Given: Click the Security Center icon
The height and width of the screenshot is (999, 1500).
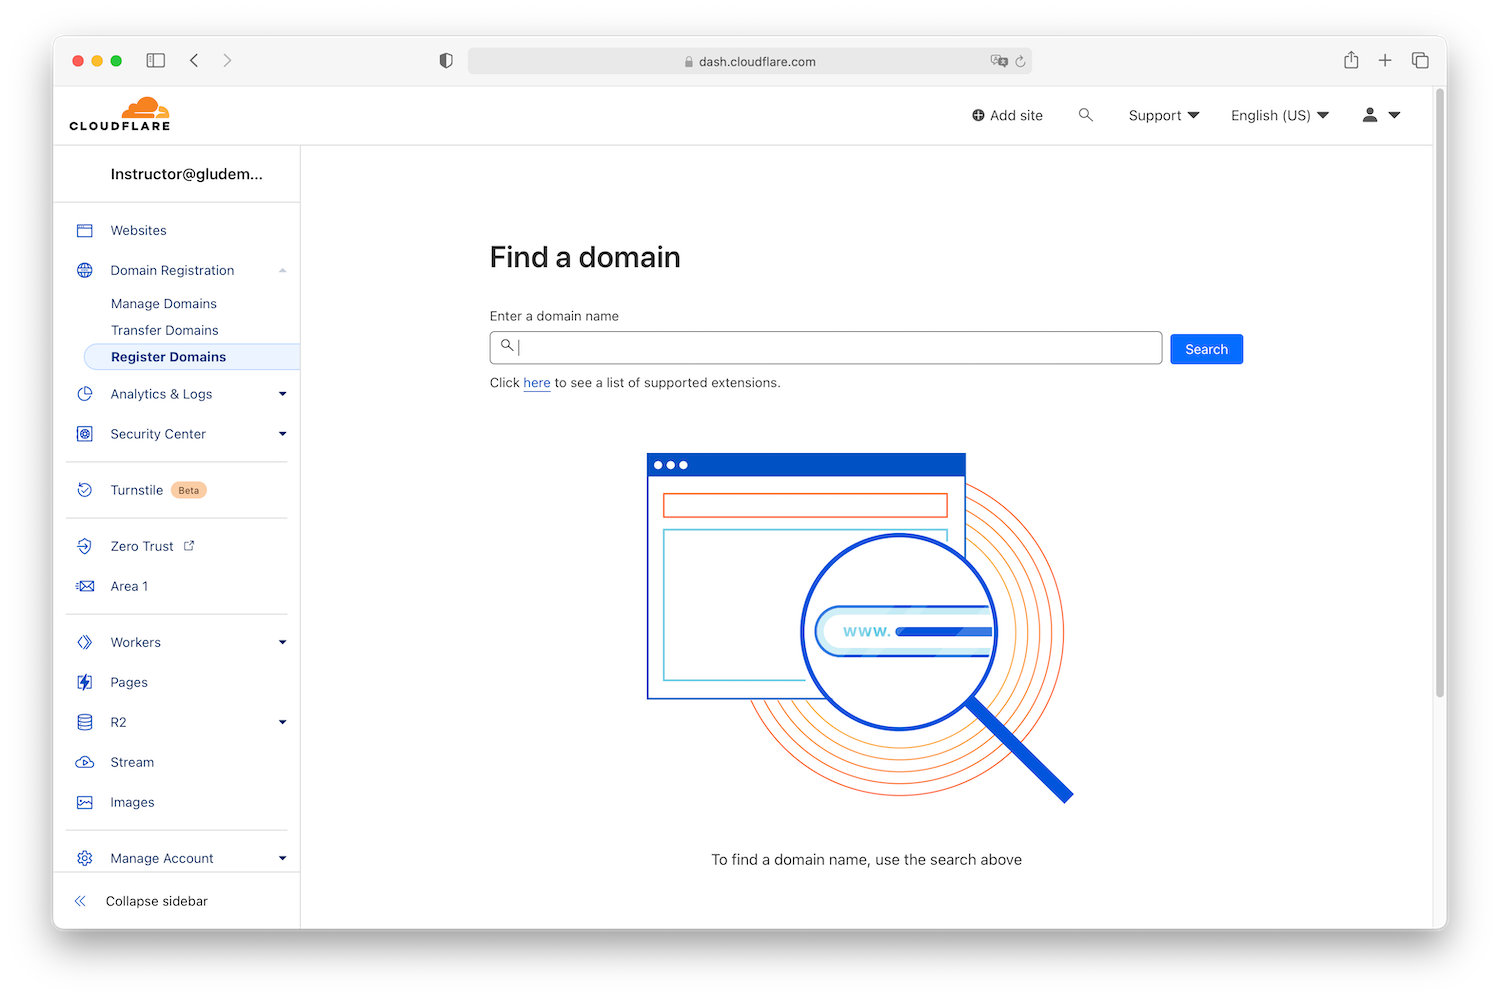Looking at the screenshot, I should tap(85, 435).
